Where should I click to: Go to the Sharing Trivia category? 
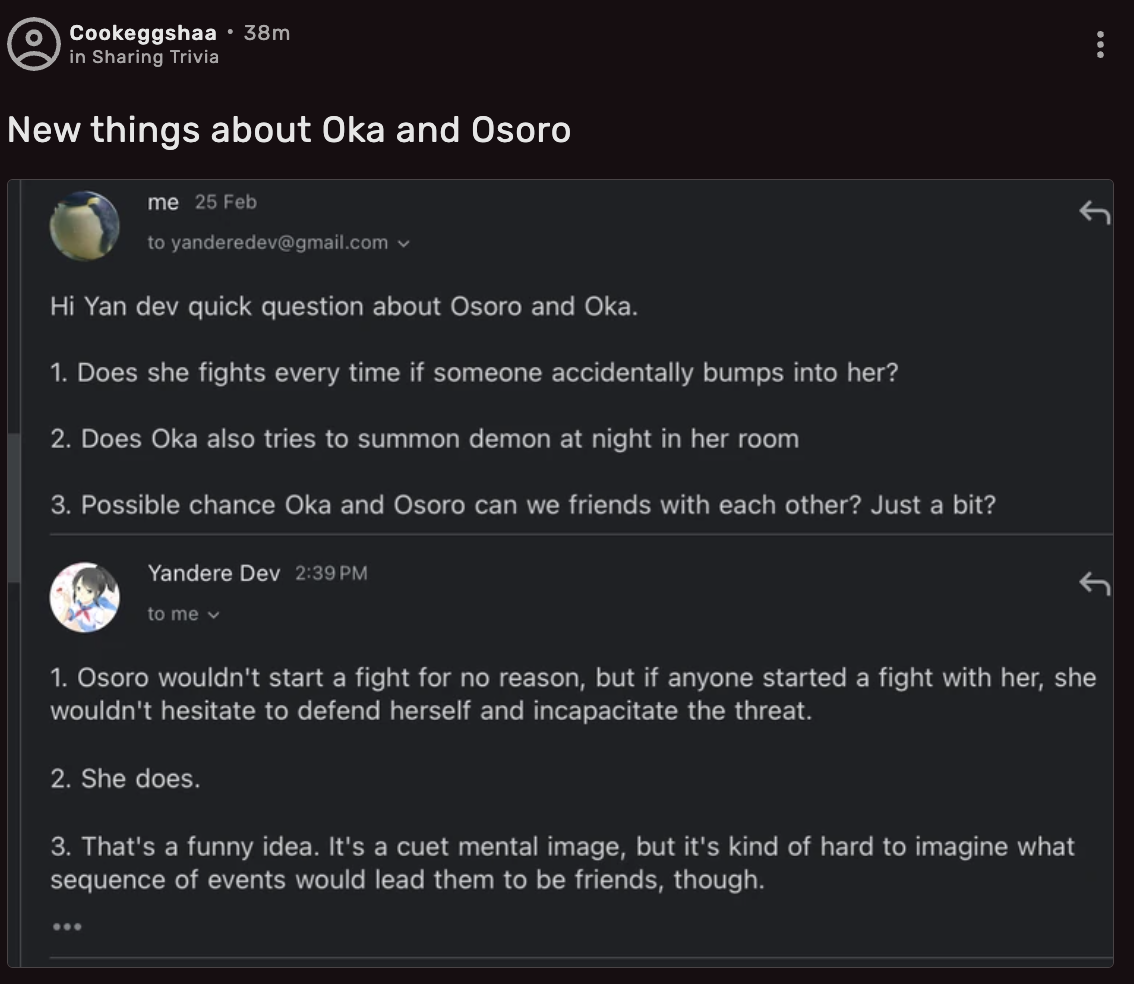155,57
